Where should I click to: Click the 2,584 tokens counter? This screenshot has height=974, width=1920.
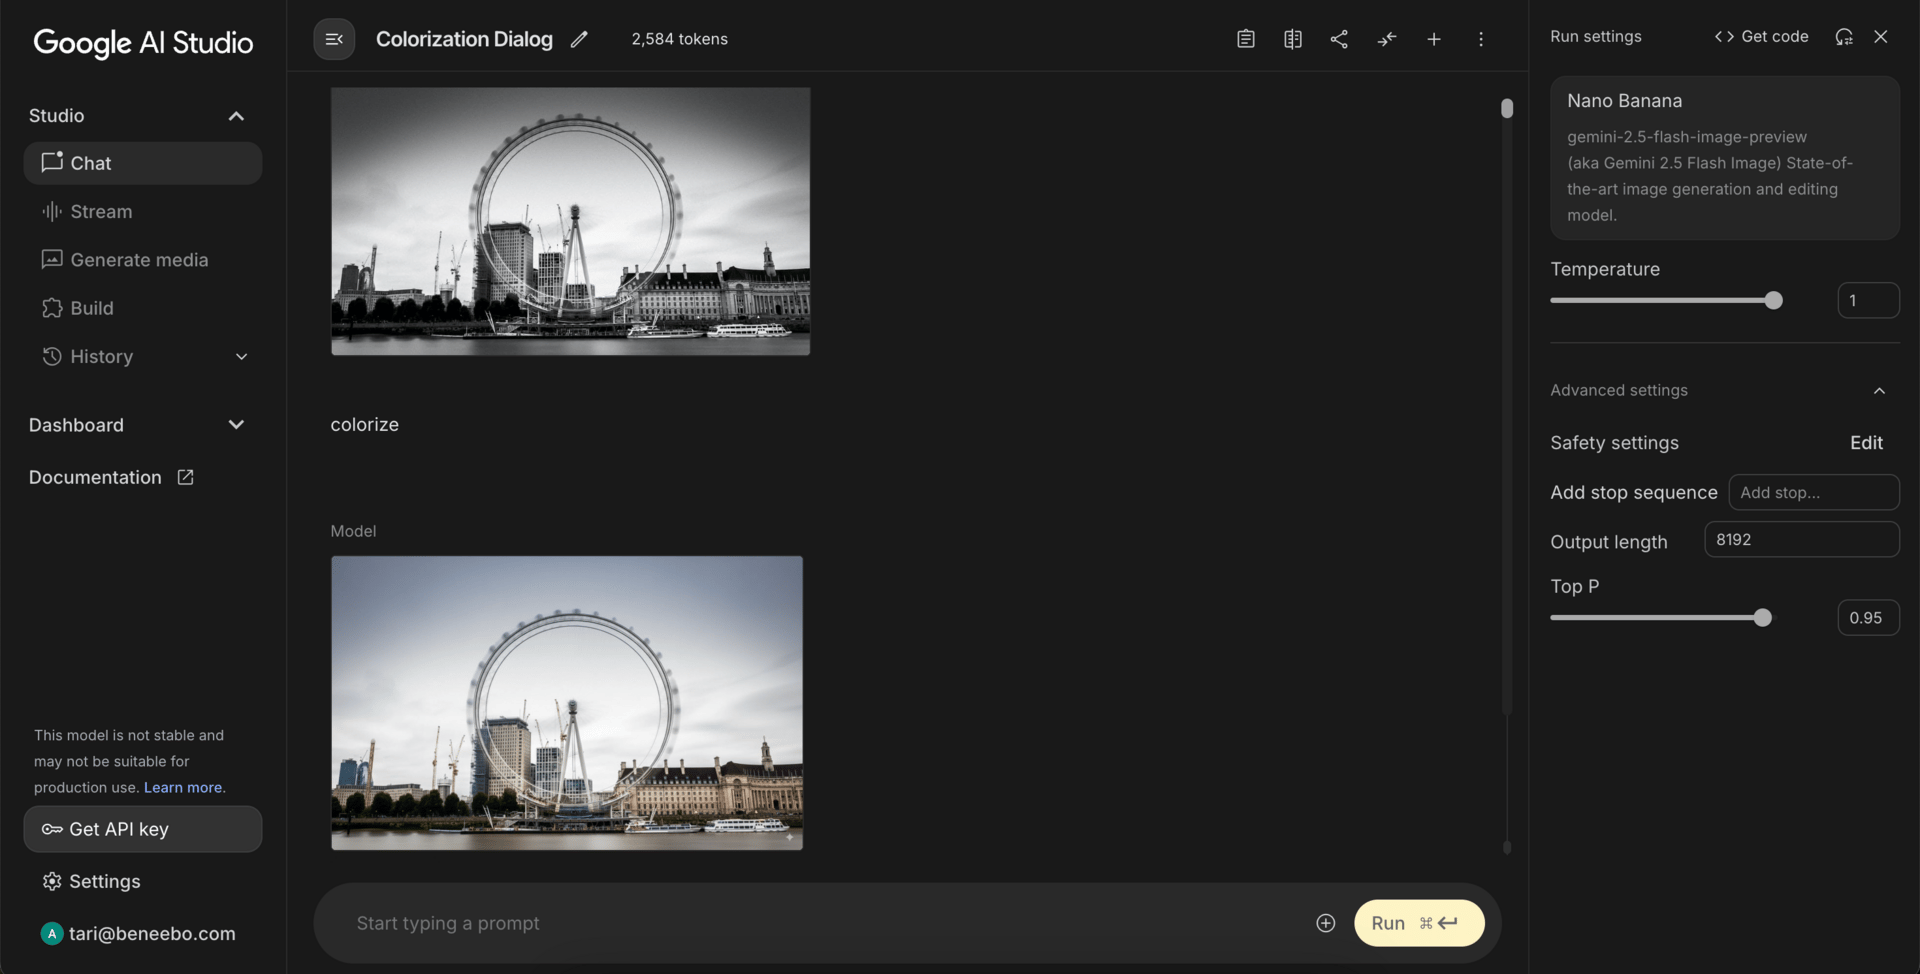[x=679, y=39]
